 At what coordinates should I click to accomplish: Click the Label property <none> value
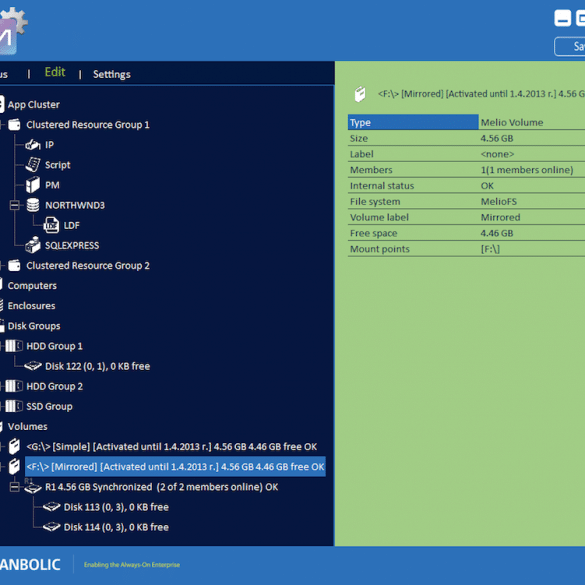tap(497, 154)
